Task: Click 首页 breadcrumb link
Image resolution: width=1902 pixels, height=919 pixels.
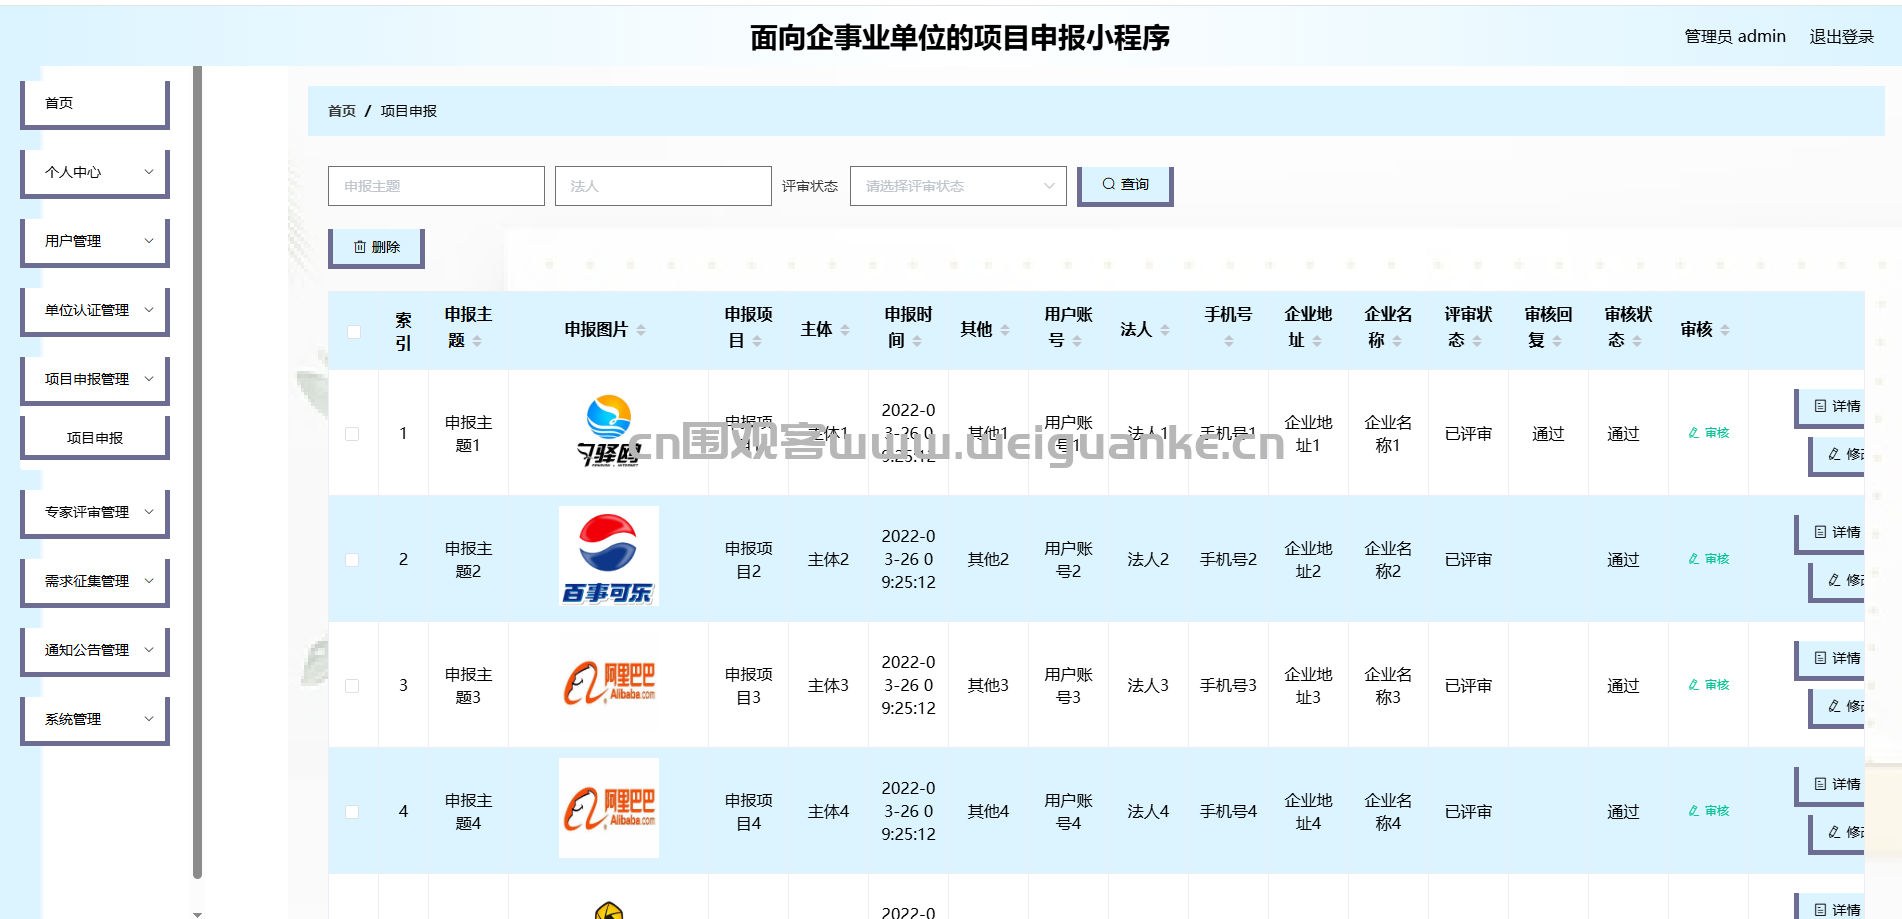Action: (x=342, y=111)
